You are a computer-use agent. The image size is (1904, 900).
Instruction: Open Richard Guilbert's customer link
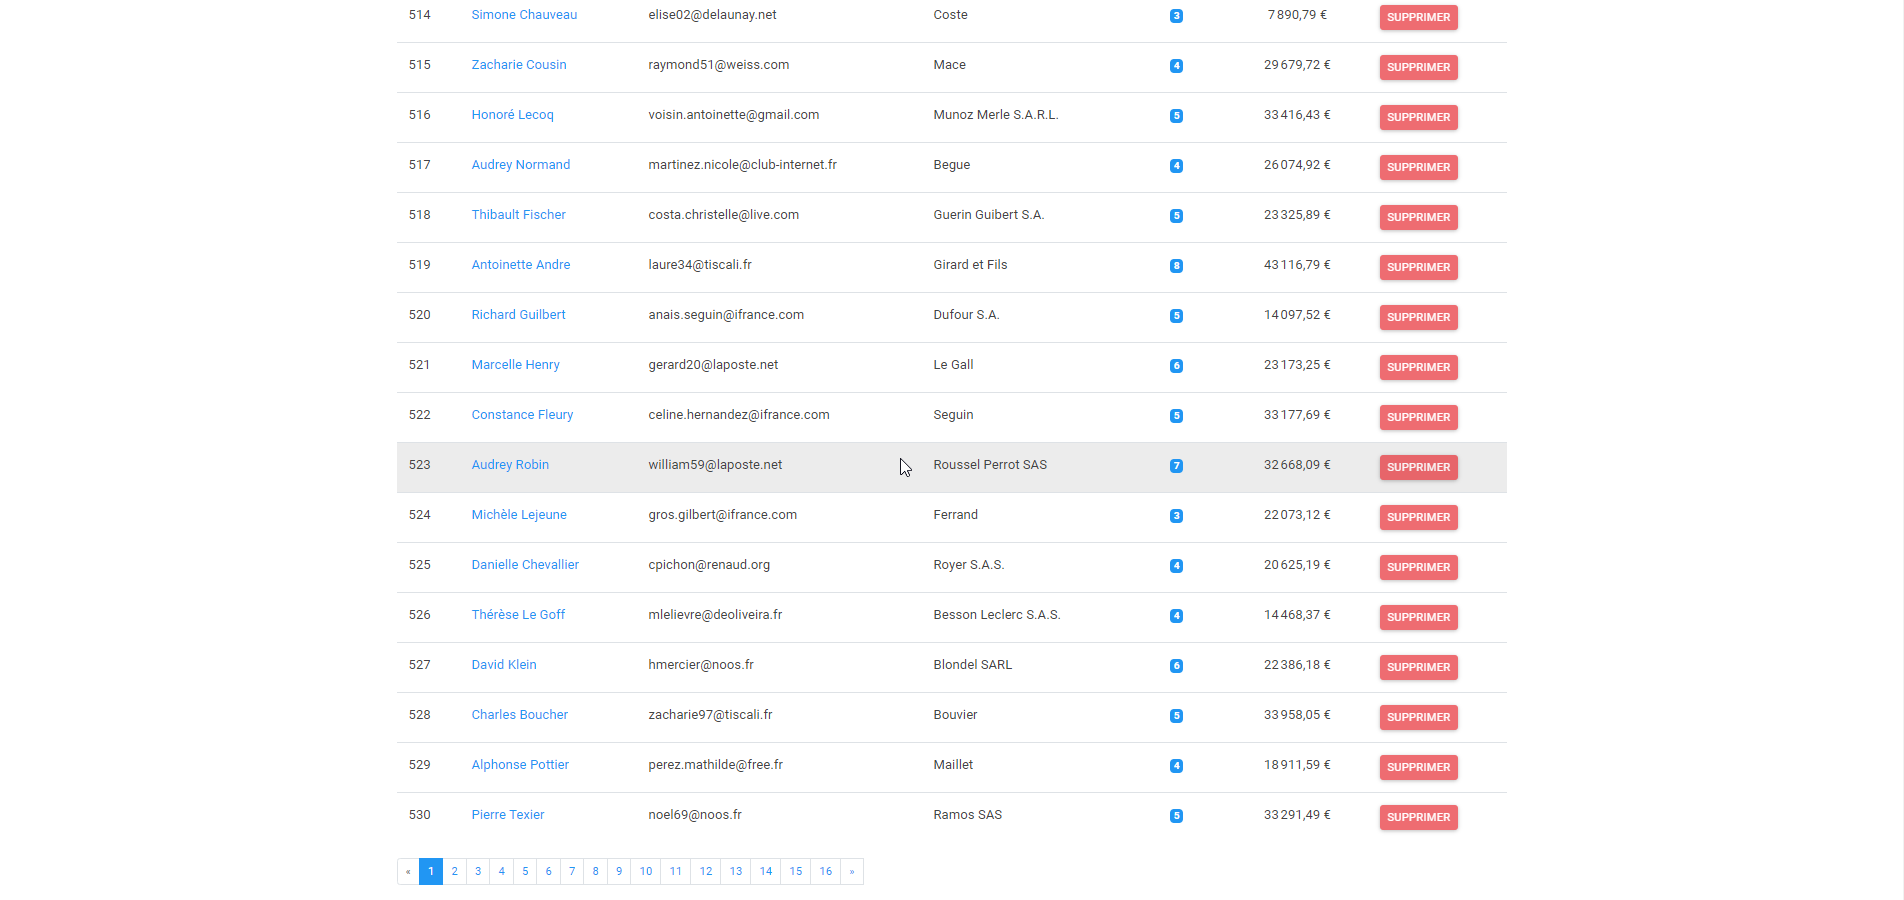click(518, 315)
